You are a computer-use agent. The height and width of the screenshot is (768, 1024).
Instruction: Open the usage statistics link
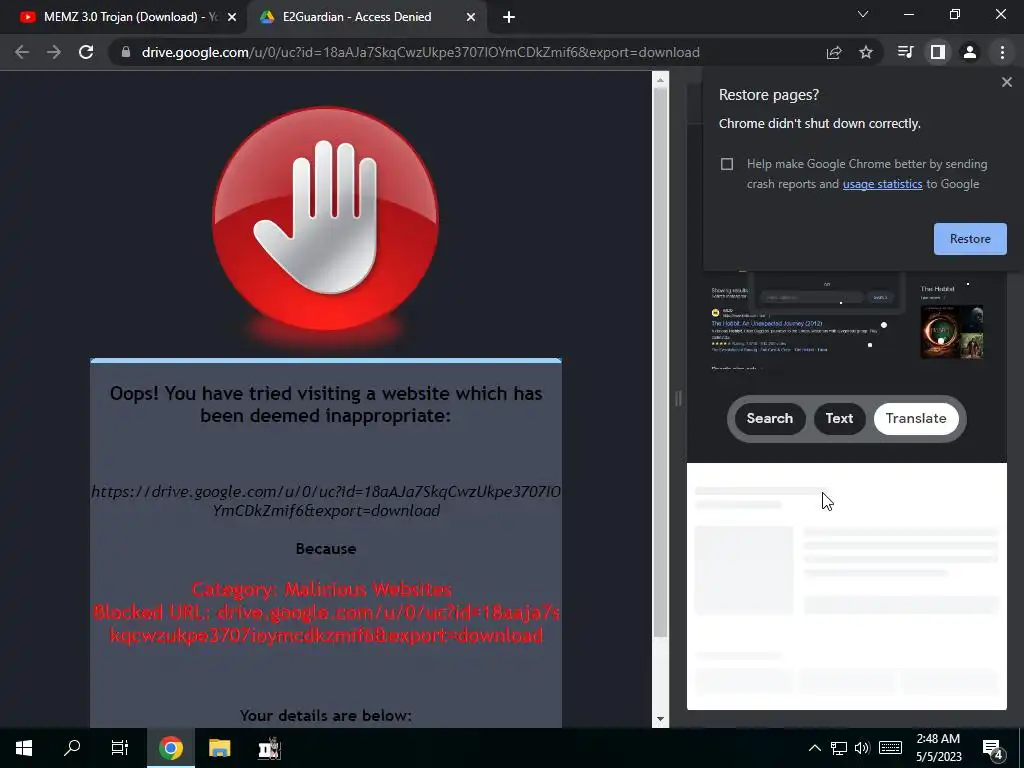[882, 184]
